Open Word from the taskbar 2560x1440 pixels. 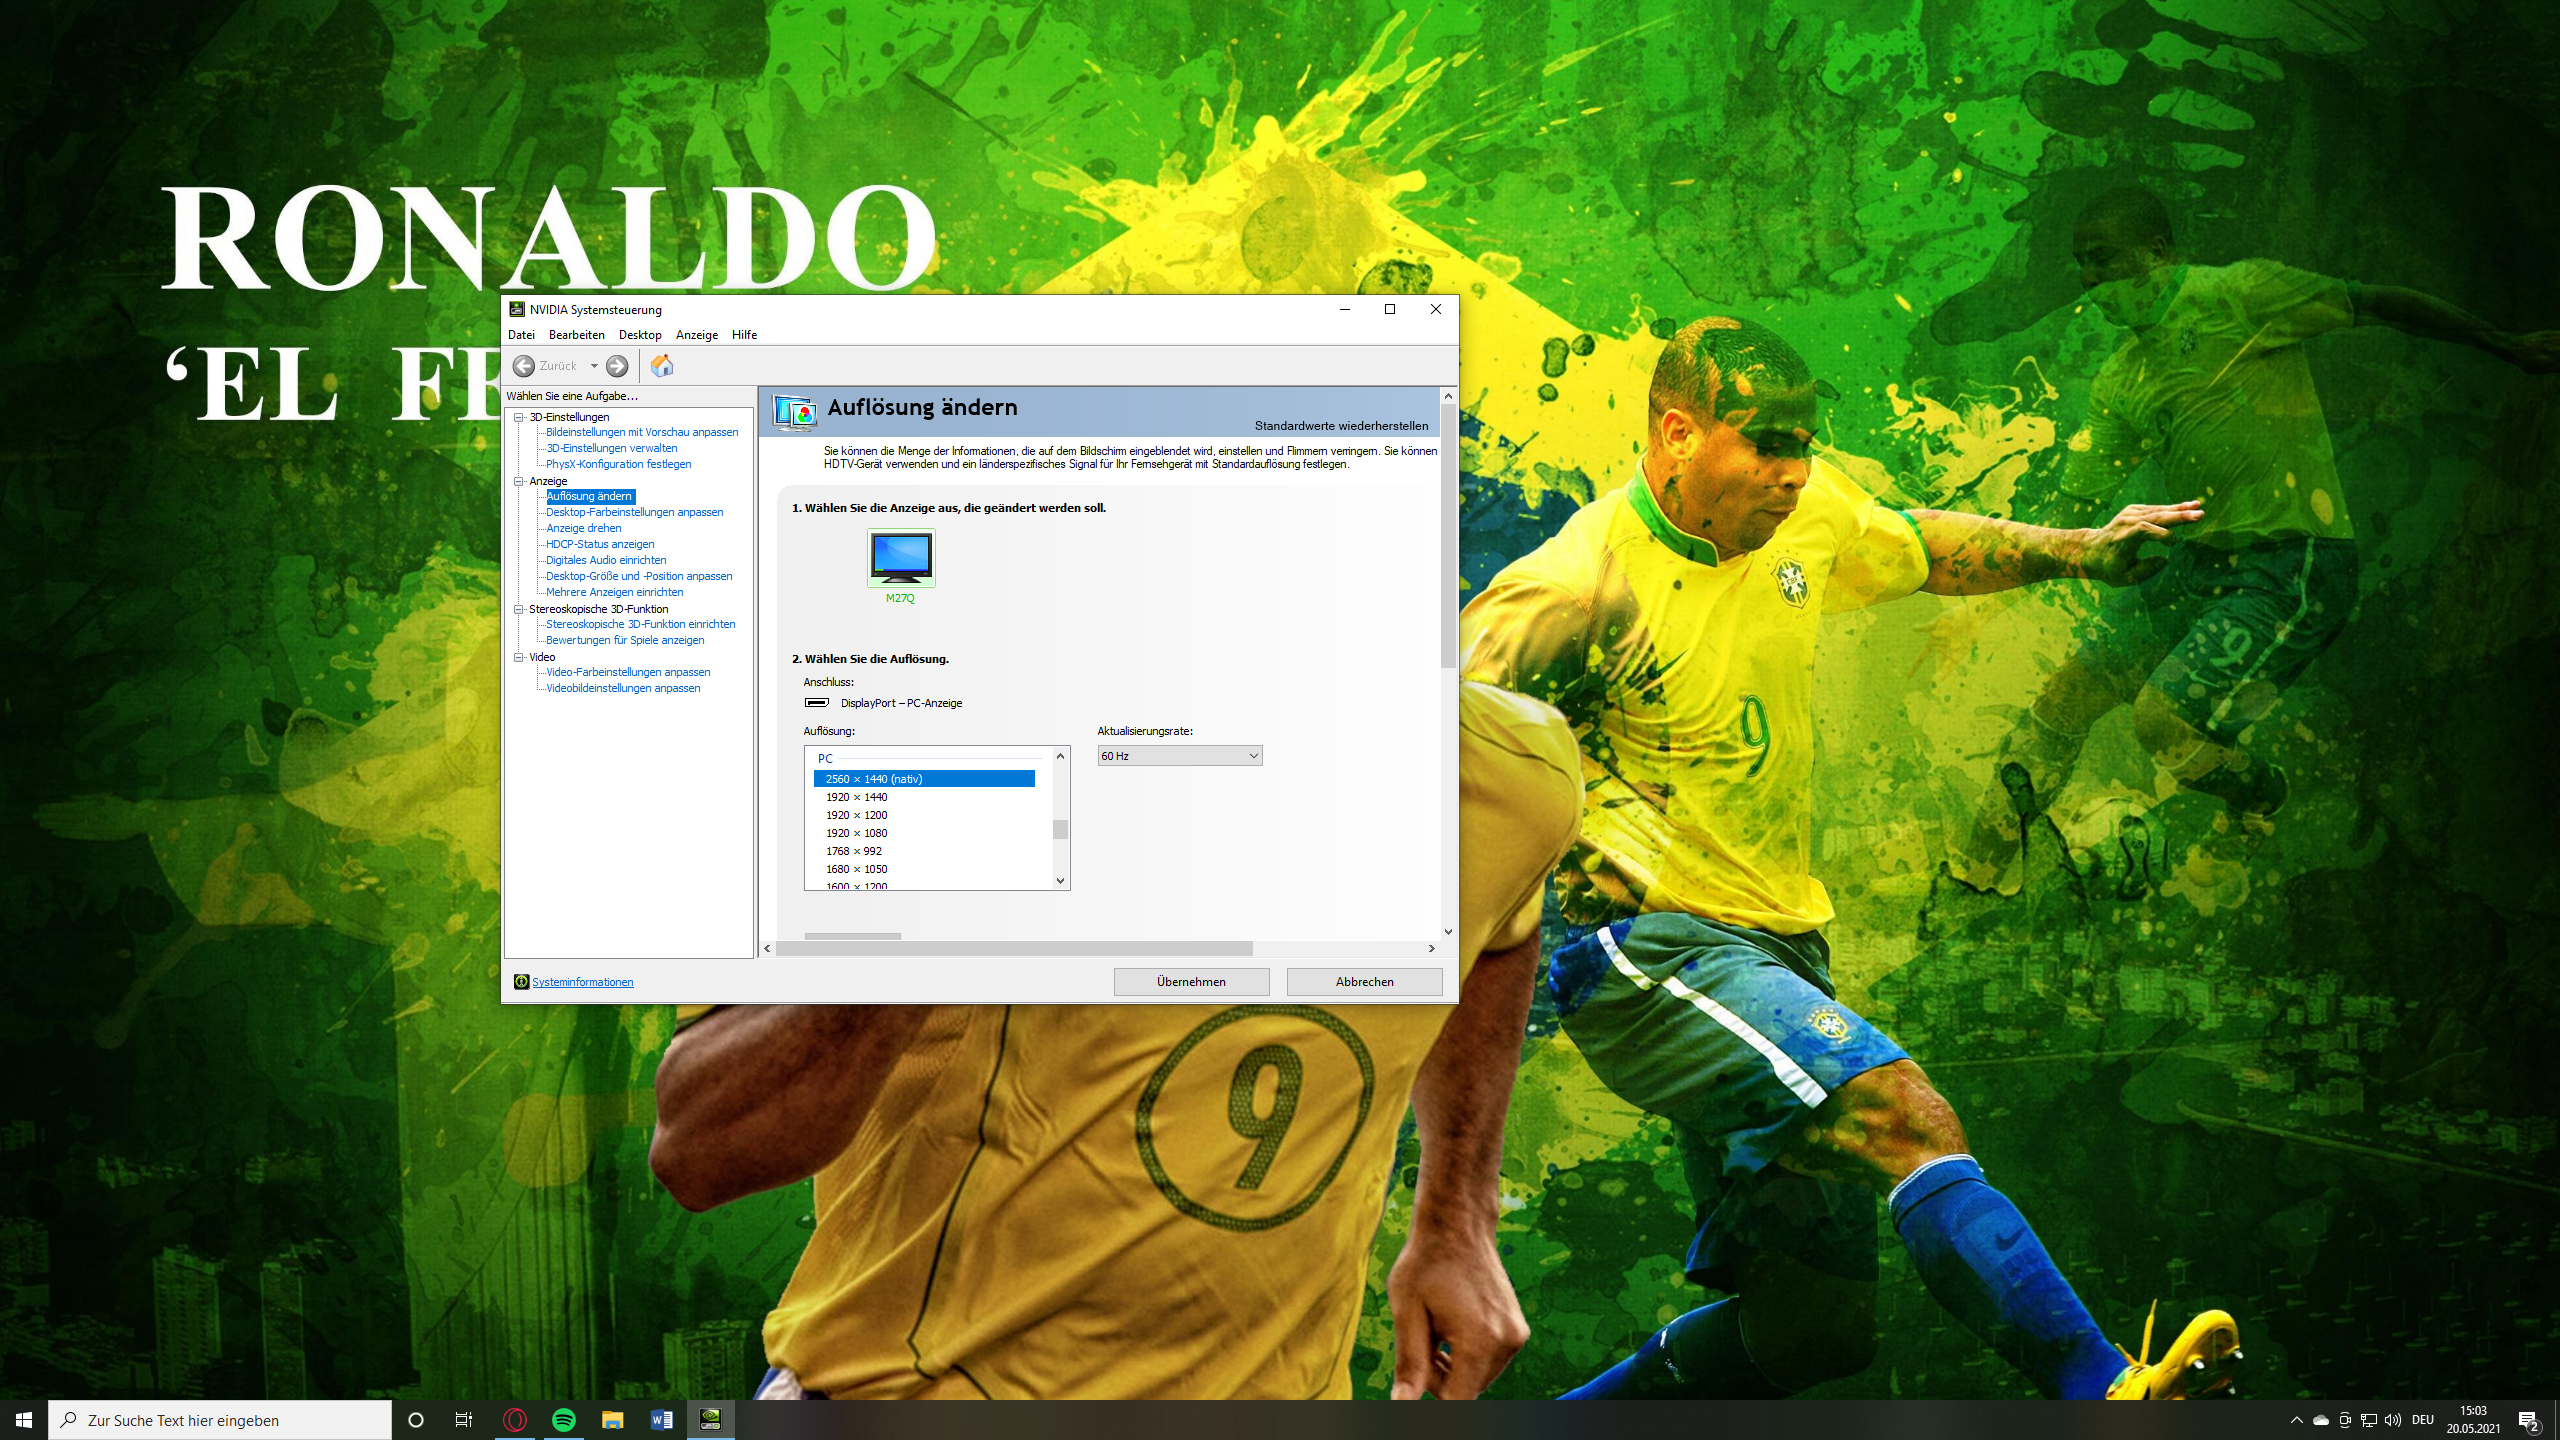point(661,1420)
